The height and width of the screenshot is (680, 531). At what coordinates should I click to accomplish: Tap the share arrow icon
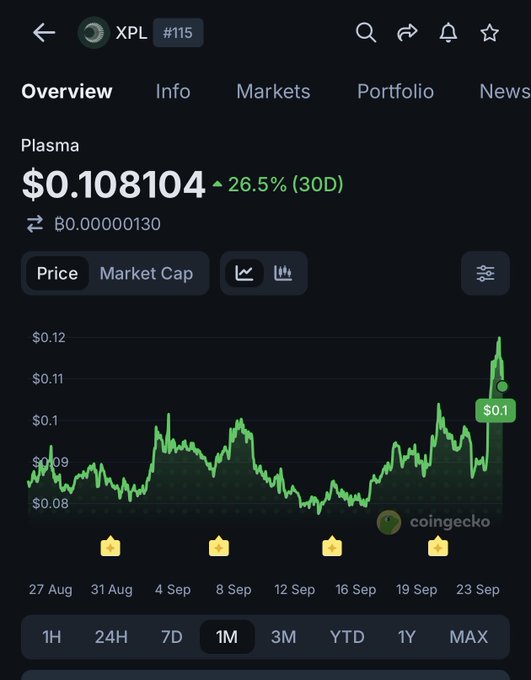[x=407, y=33]
